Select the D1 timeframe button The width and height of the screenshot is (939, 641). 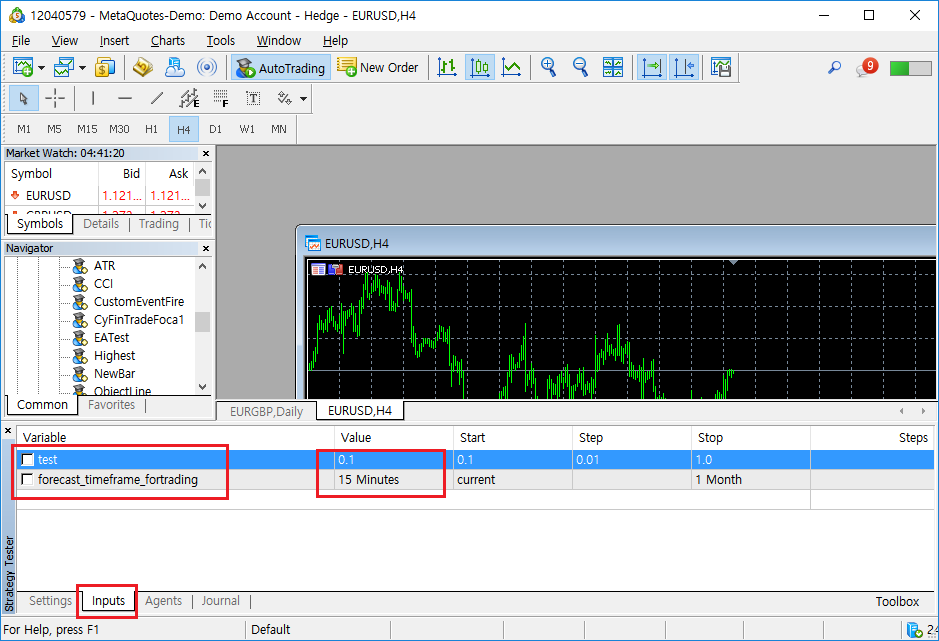coord(215,129)
